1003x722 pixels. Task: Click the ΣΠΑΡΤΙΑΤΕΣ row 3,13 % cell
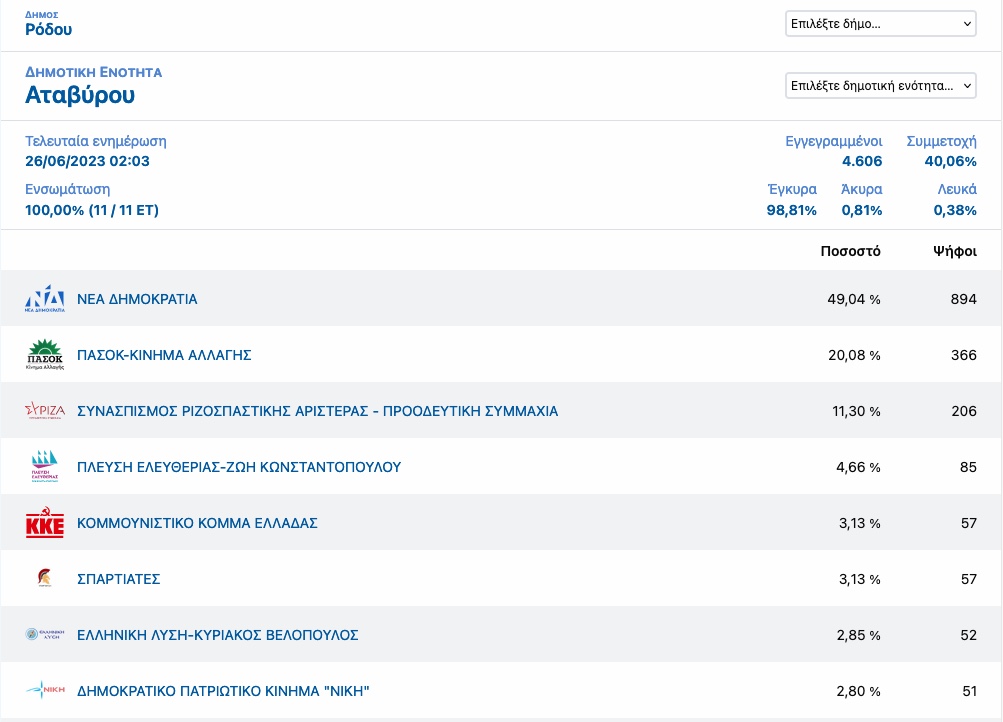pos(859,579)
